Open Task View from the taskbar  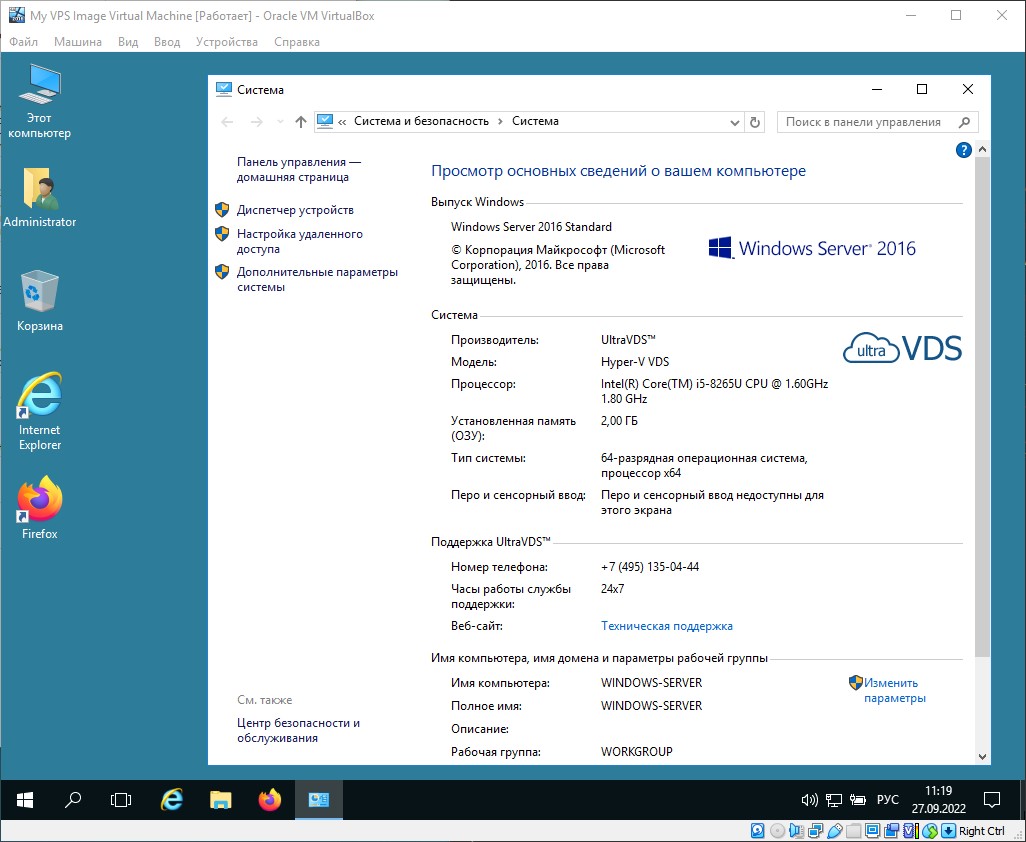[121, 800]
